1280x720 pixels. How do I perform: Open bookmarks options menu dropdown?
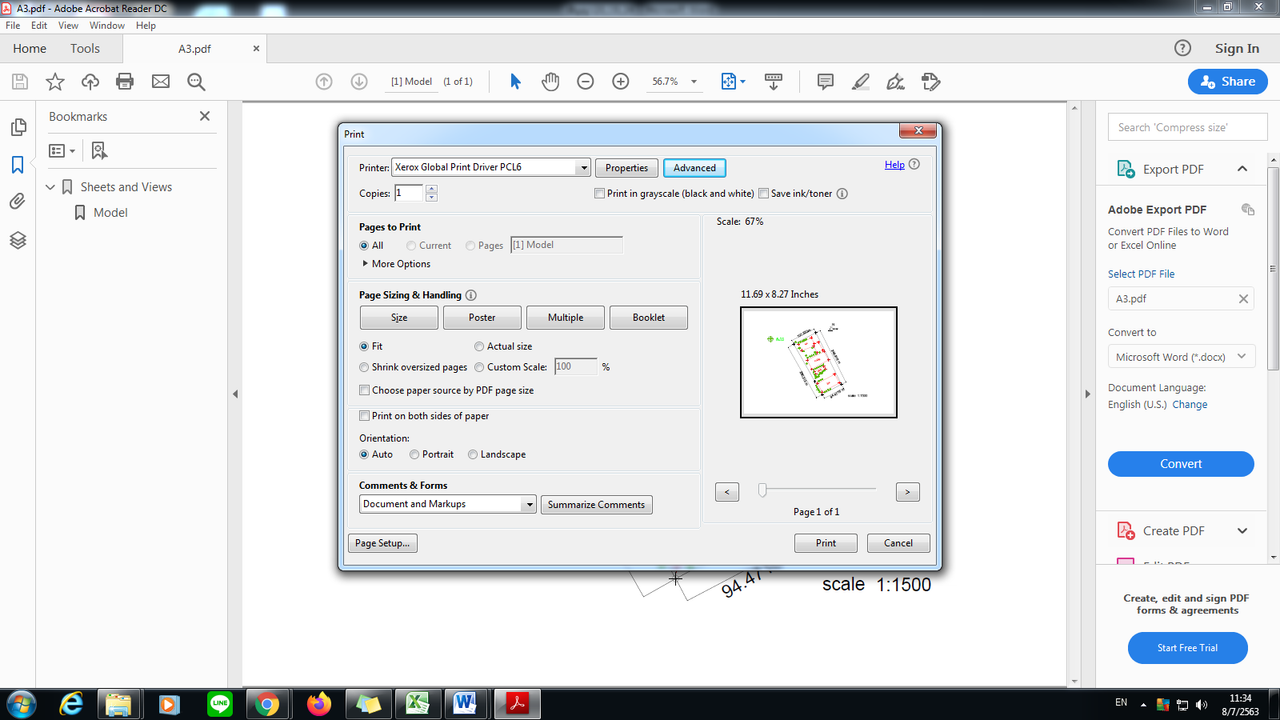pos(62,151)
